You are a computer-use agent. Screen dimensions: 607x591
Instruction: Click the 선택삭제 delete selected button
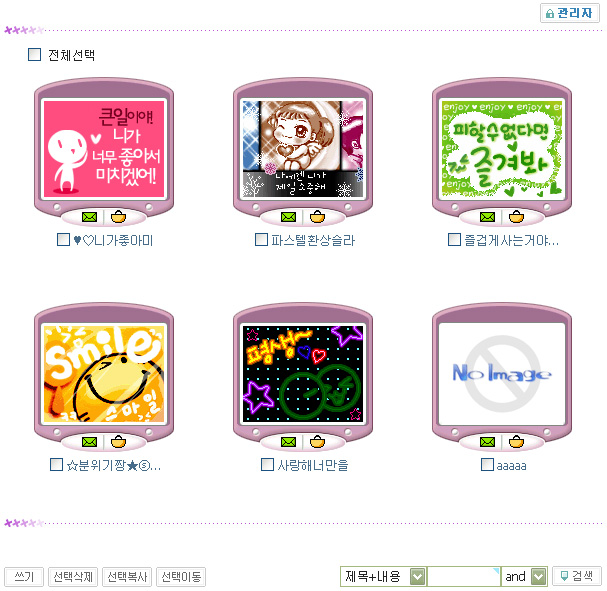73,577
